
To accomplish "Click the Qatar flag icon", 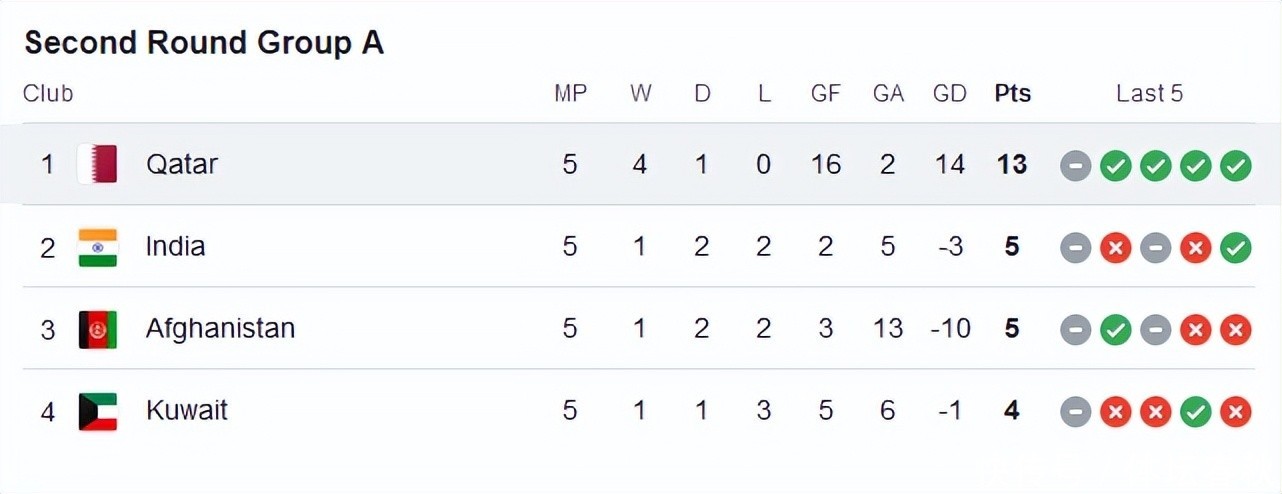I will [98, 164].
